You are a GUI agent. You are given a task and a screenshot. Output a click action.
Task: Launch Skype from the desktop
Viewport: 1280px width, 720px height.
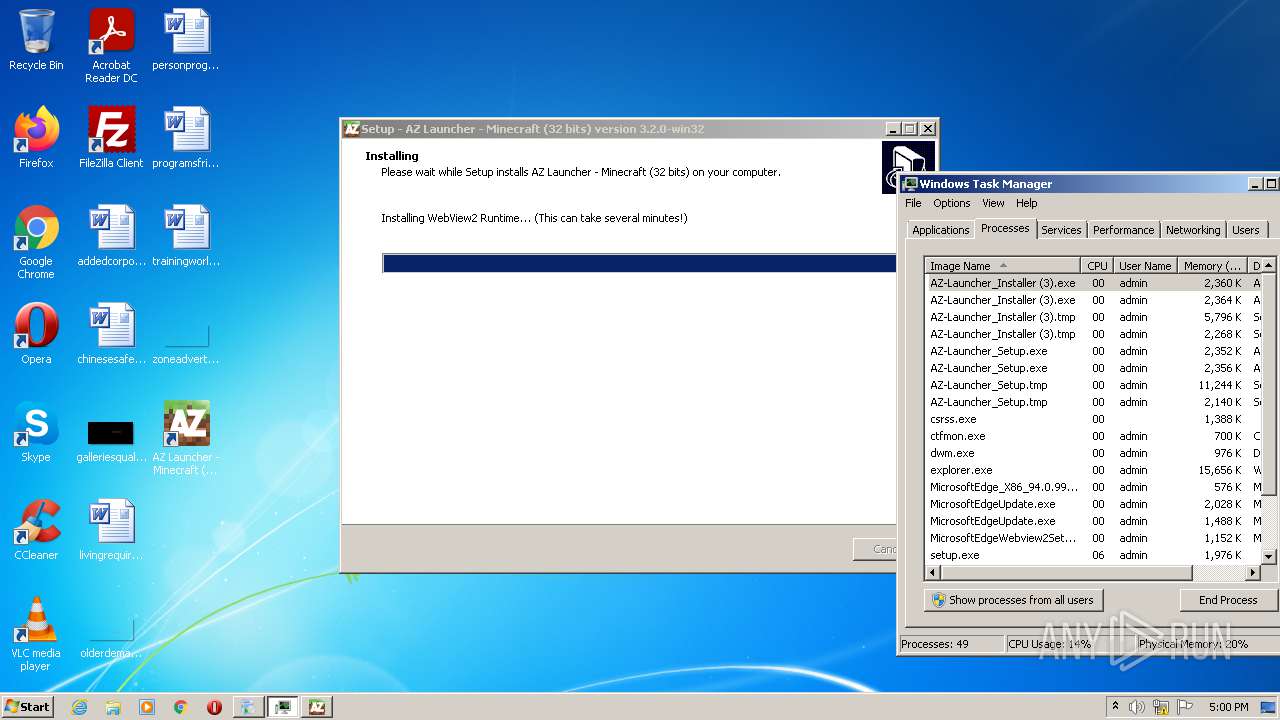pos(36,432)
